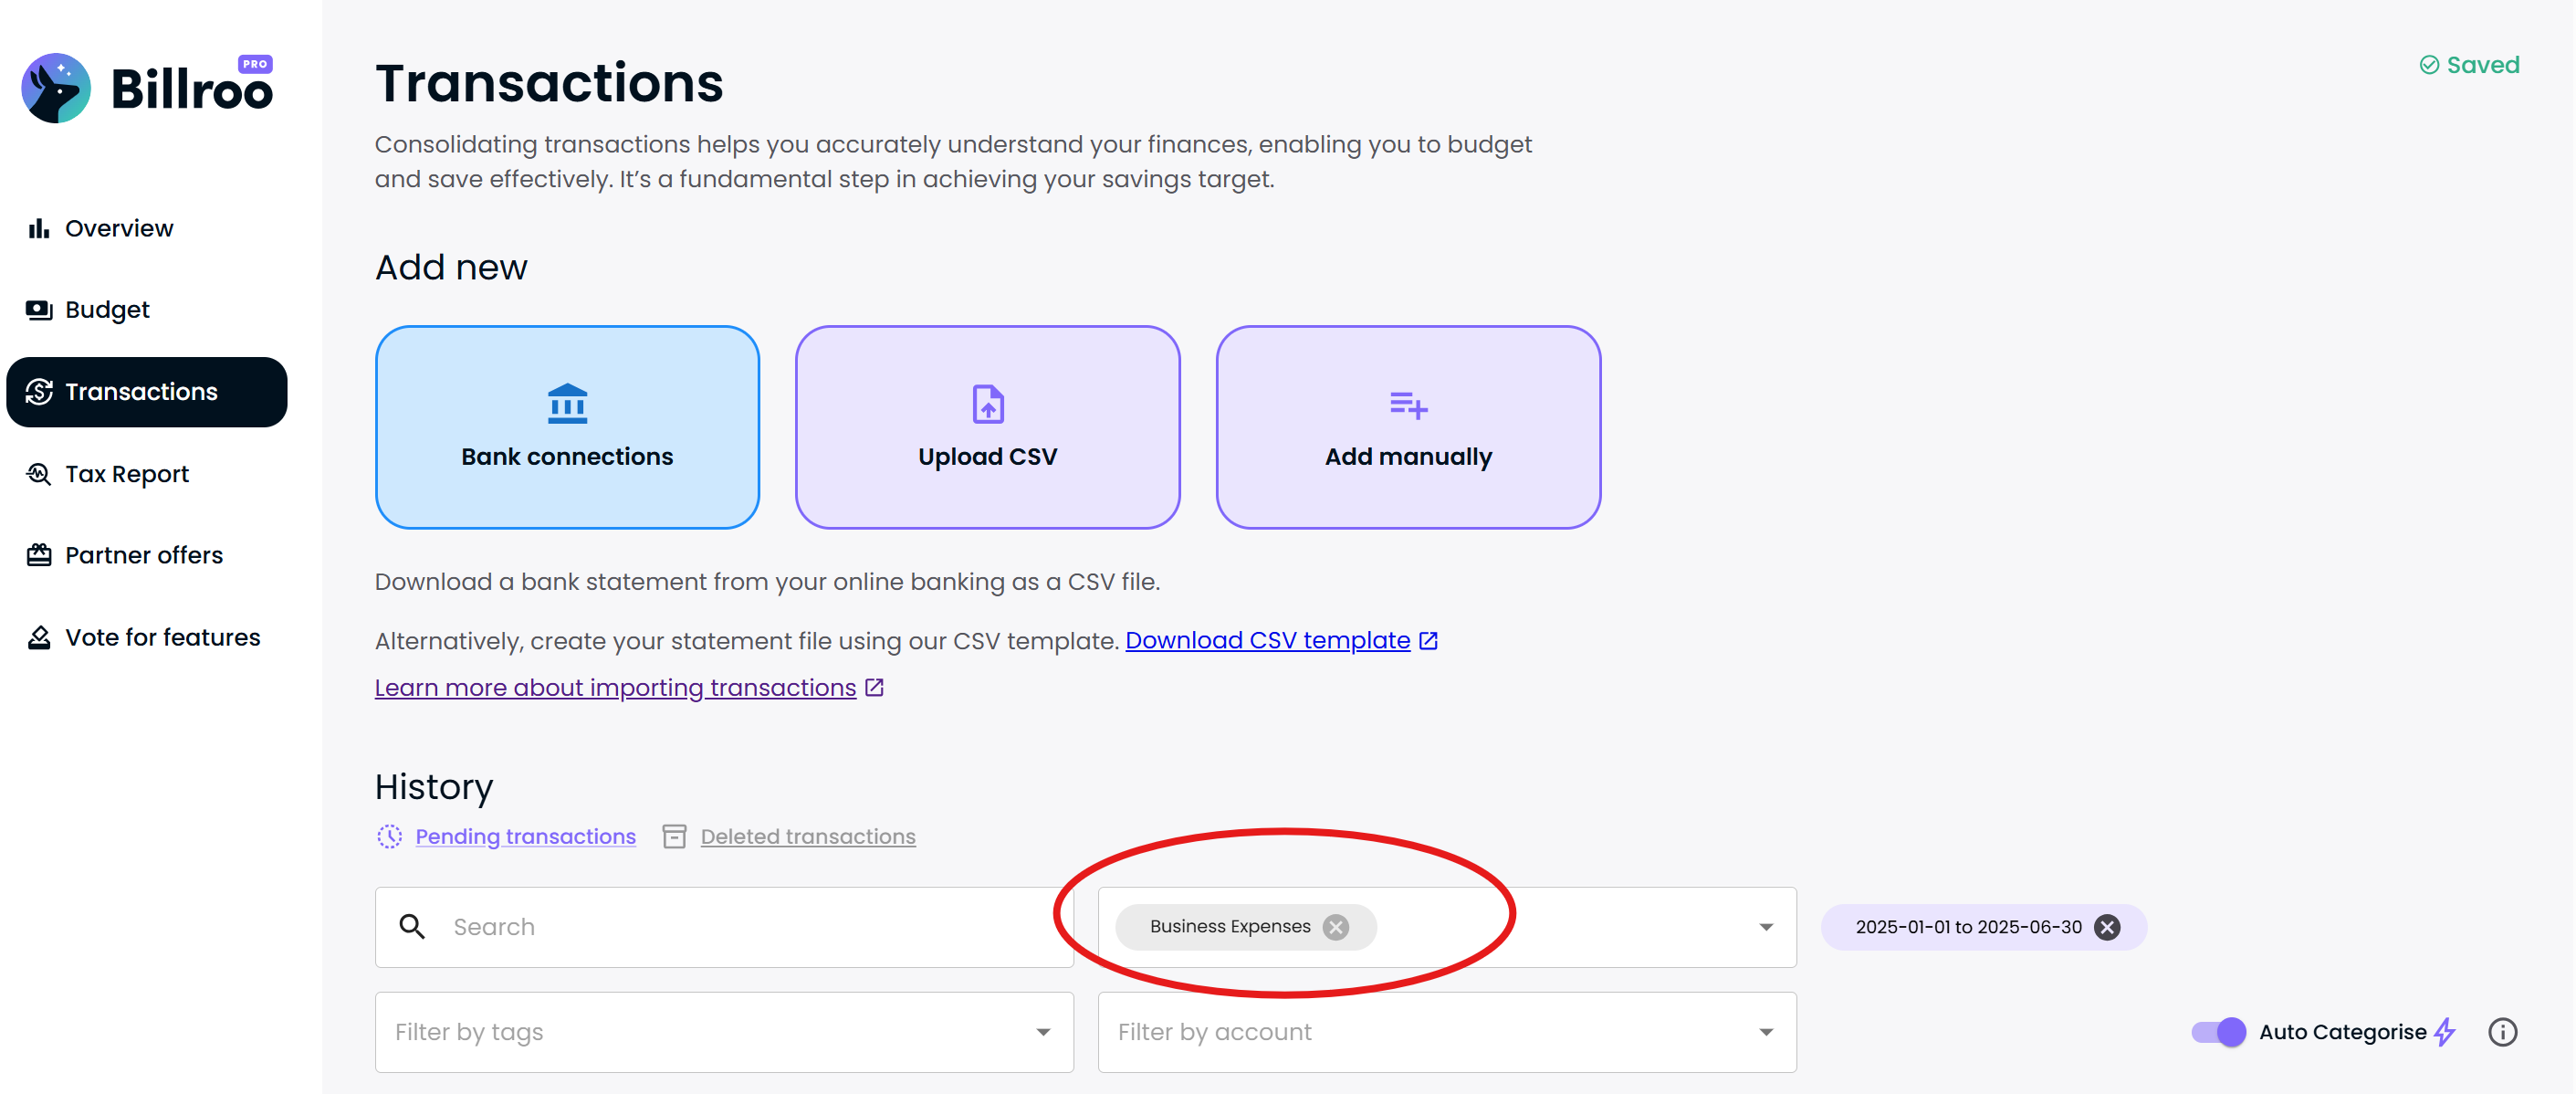
Task: Select Transactions in the sidebar
Action: click(x=147, y=392)
